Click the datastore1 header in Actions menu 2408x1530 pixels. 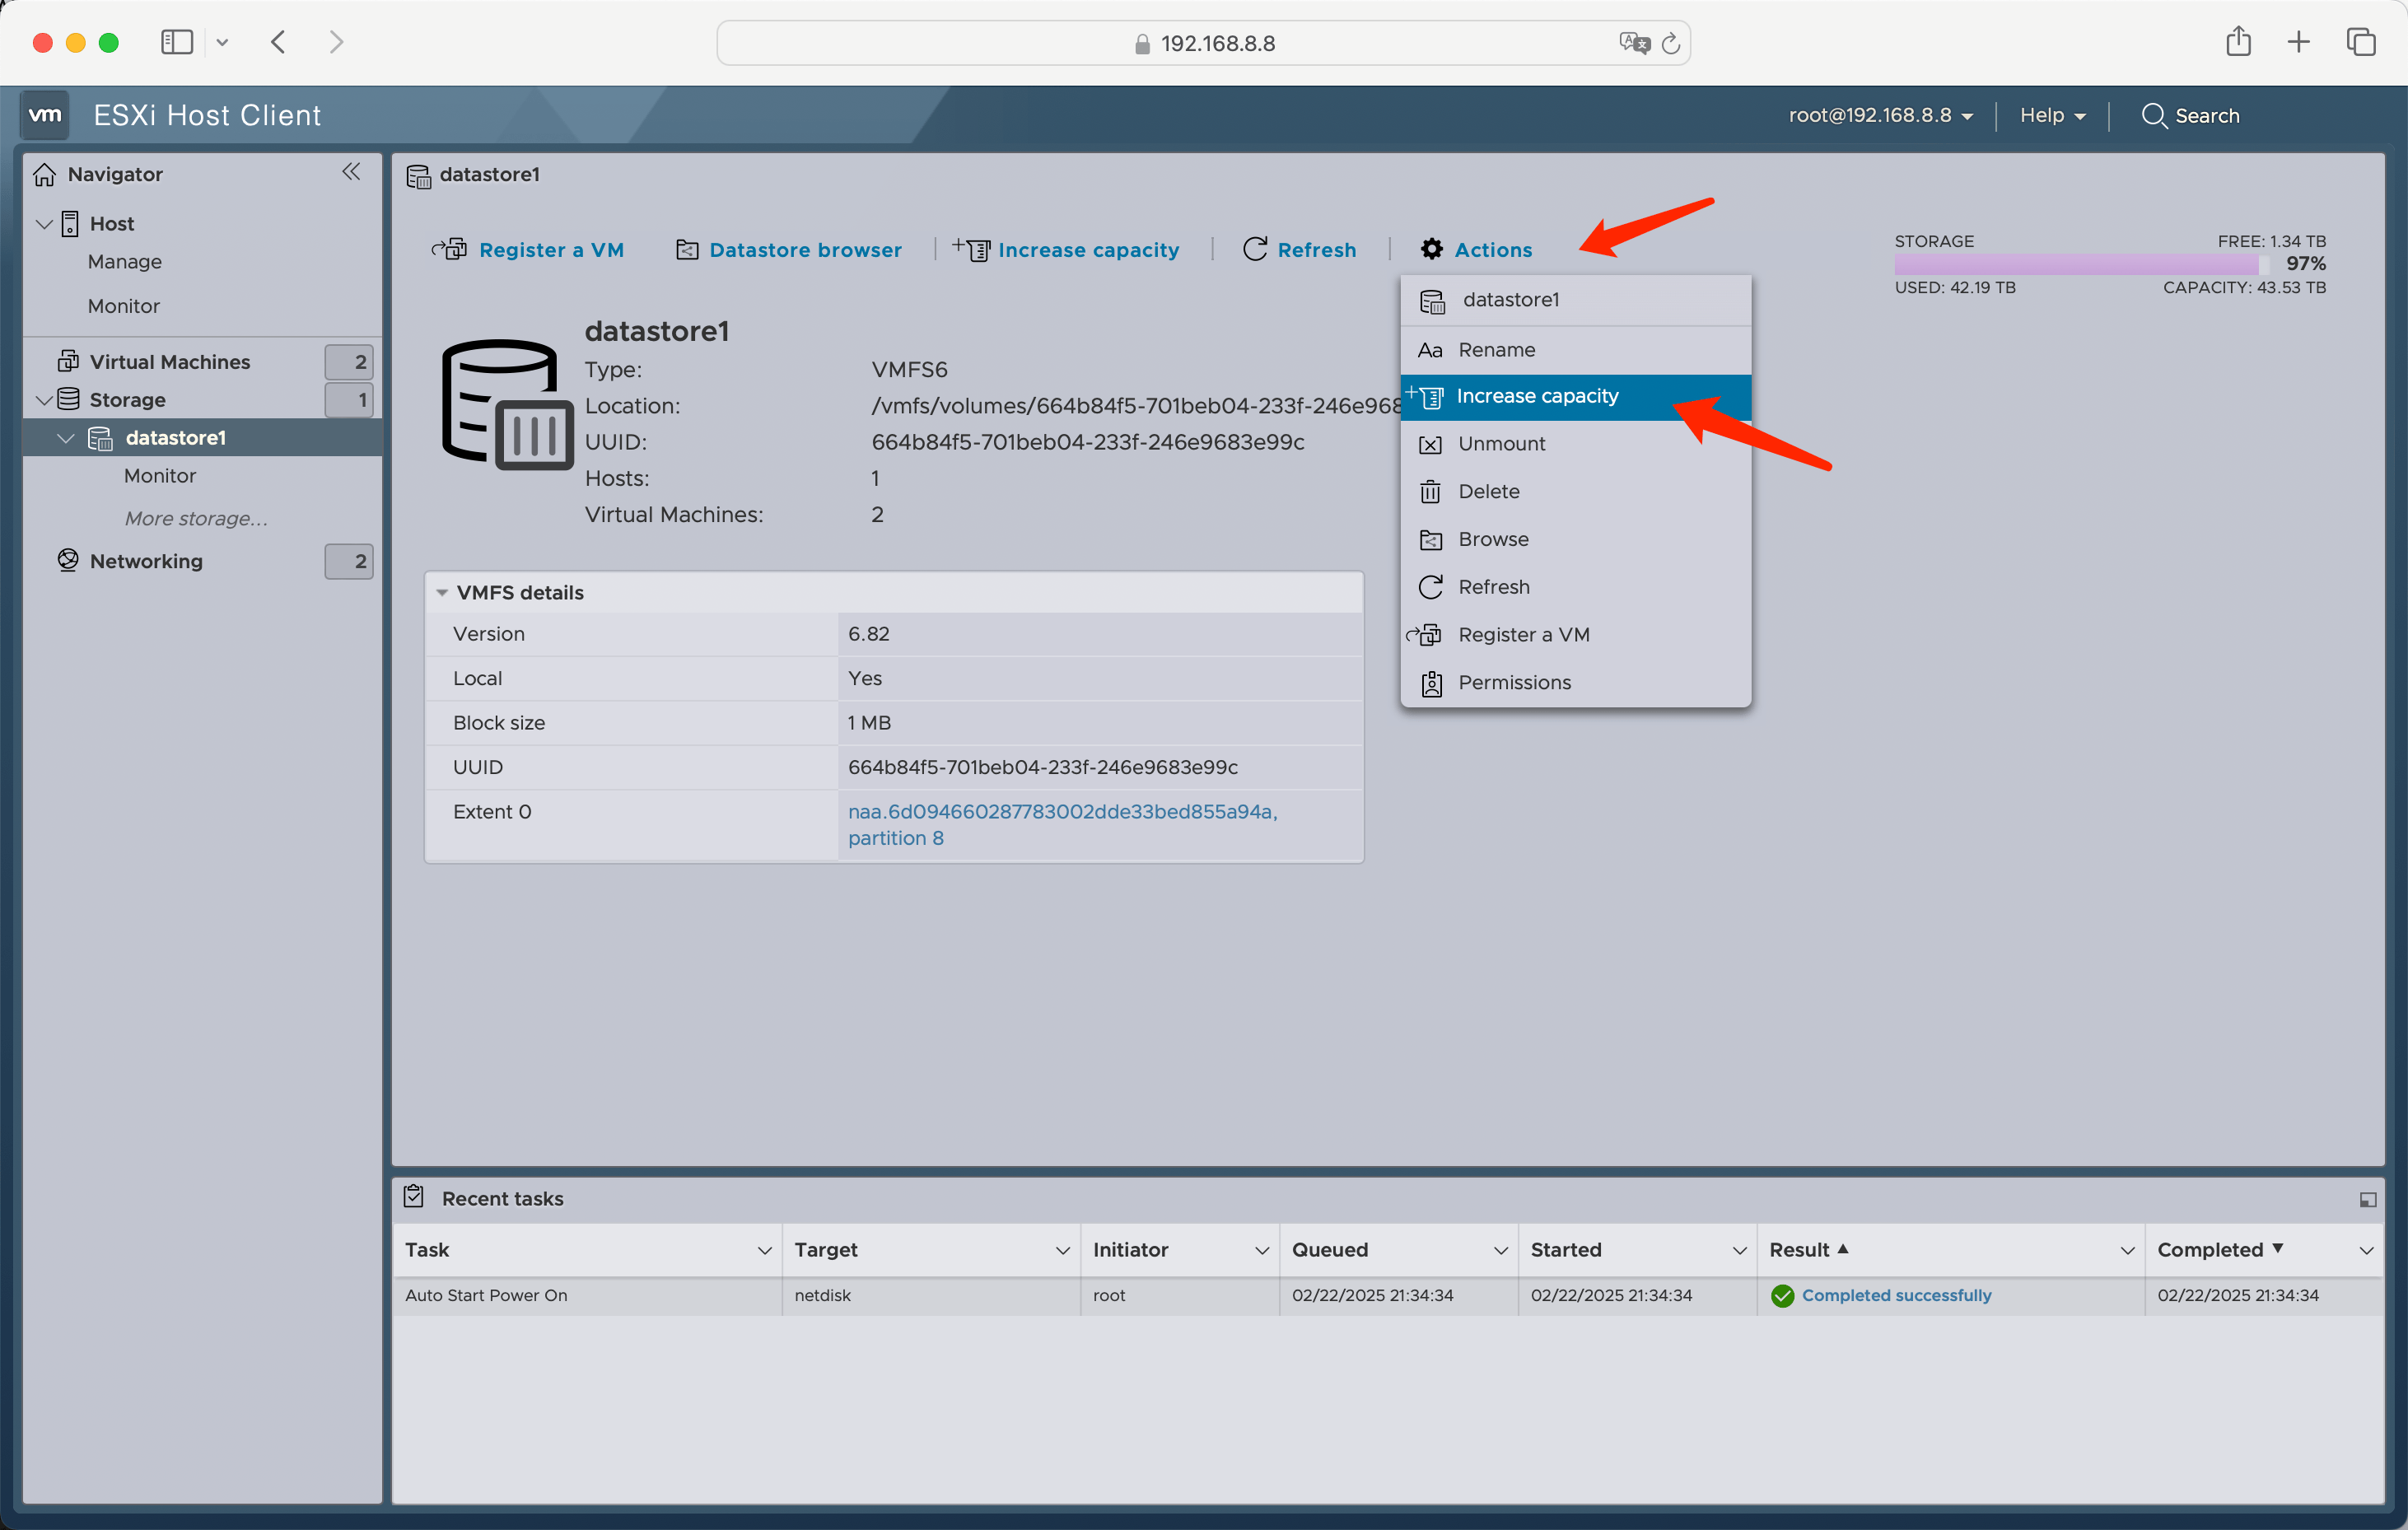[x=1575, y=300]
